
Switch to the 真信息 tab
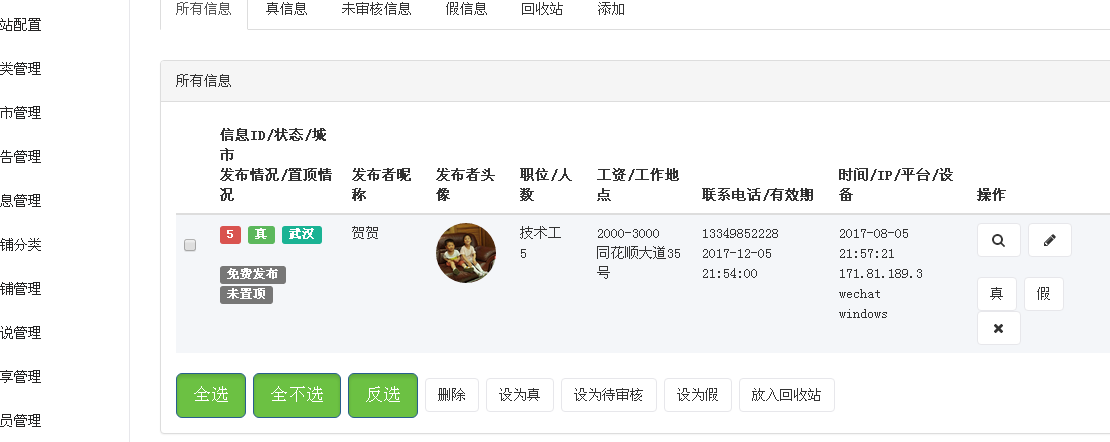tap(286, 10)
